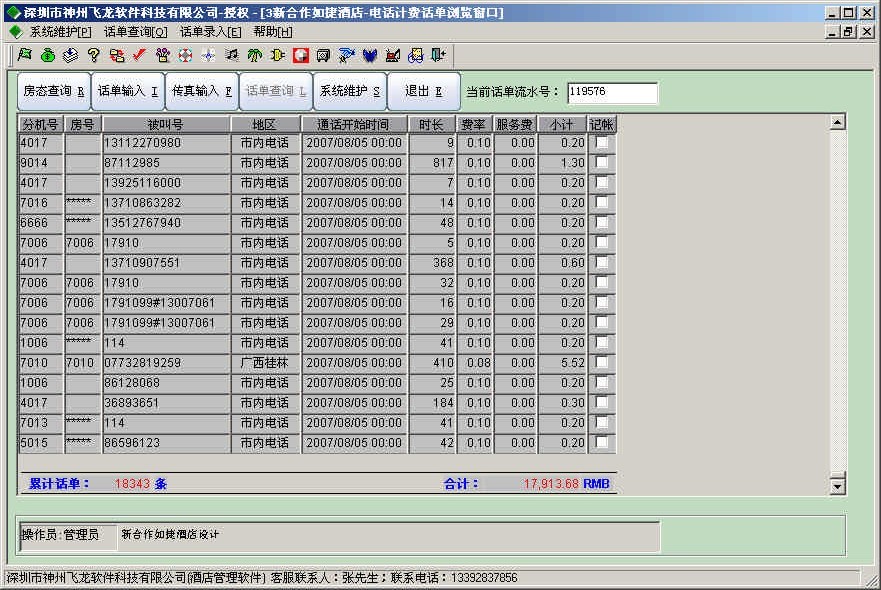This screenshot has height=590, width=881.
Task: Click the 传真输入 F button
Action: coord(202,91)
